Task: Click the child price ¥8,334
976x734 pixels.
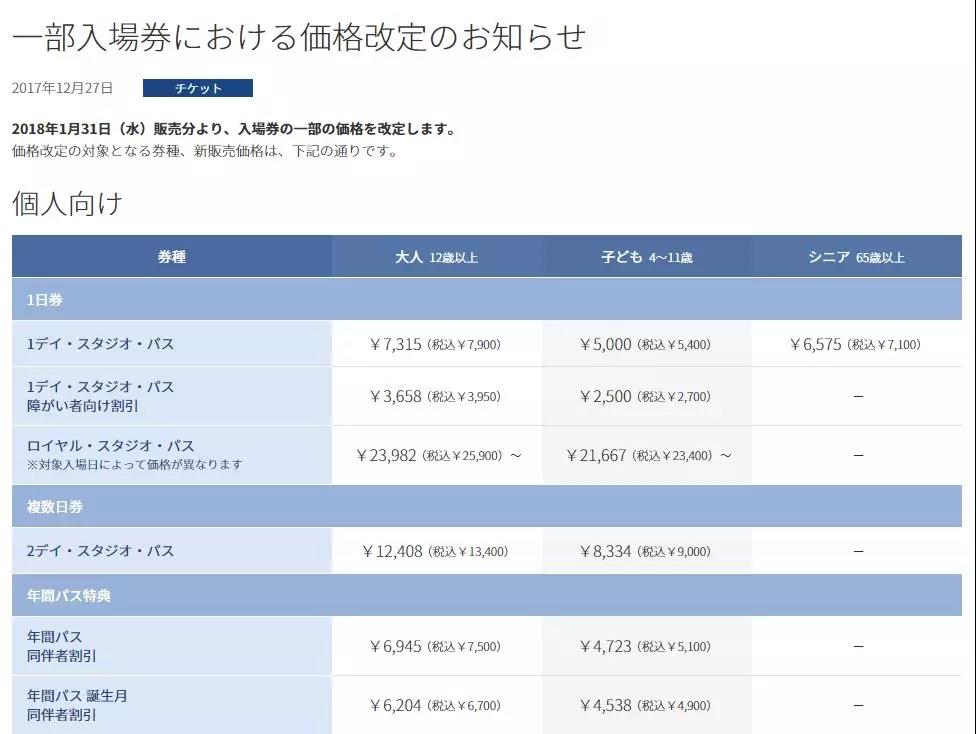Action: coord(645,552)
